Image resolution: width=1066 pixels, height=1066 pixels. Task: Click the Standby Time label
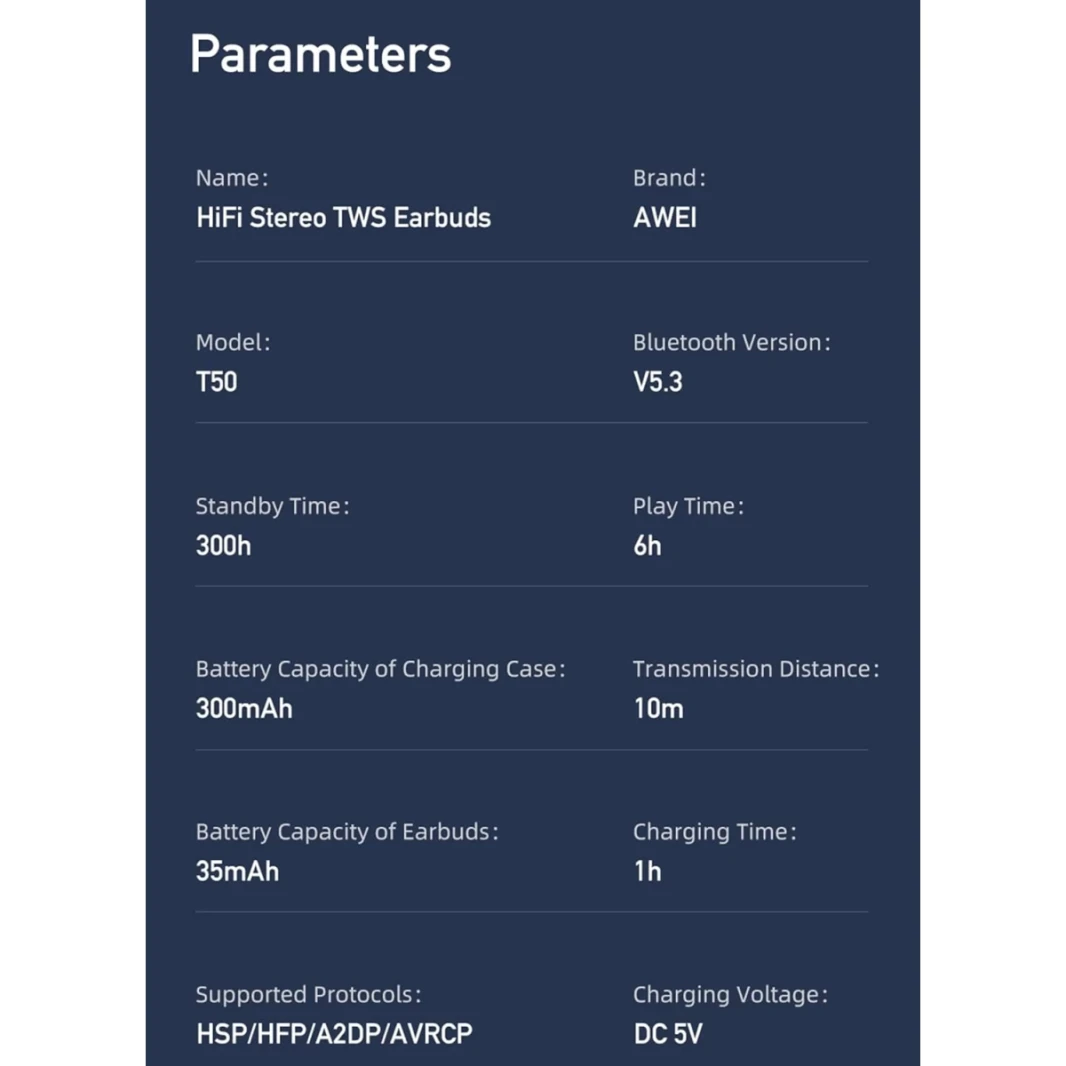pos(272,506)
